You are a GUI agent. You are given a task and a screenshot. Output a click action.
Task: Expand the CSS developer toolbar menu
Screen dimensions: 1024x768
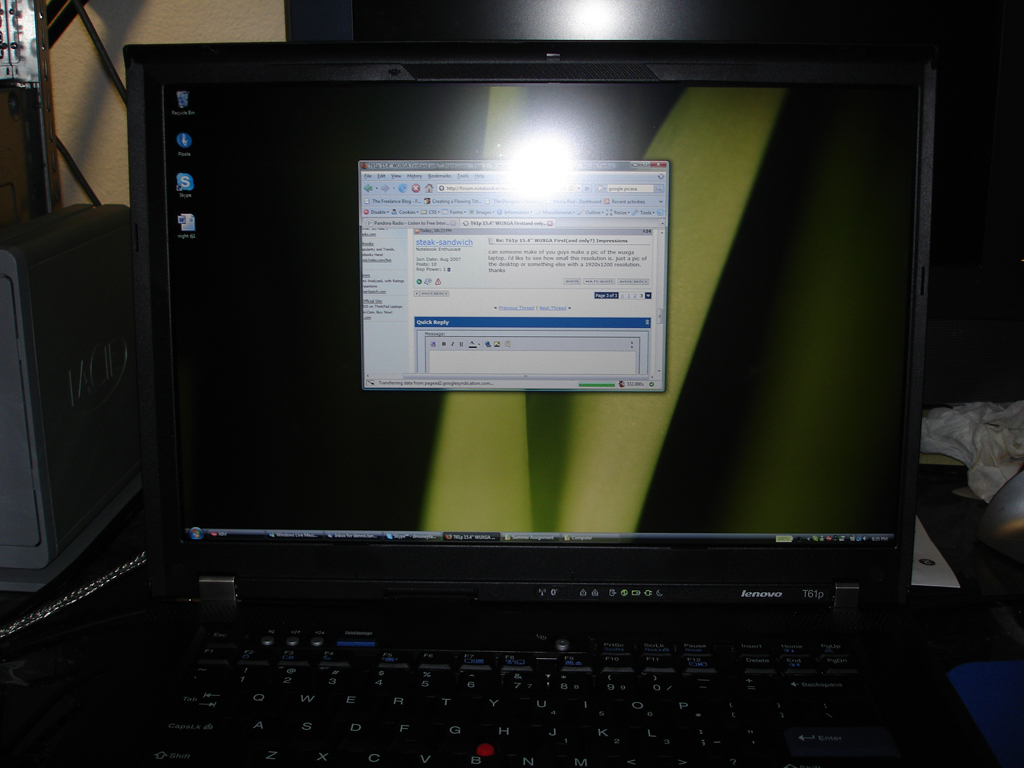pos(430,212)
